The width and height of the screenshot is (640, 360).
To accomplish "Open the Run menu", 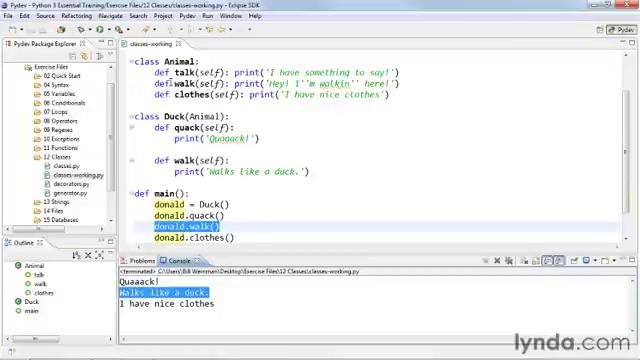I will 207,16.
